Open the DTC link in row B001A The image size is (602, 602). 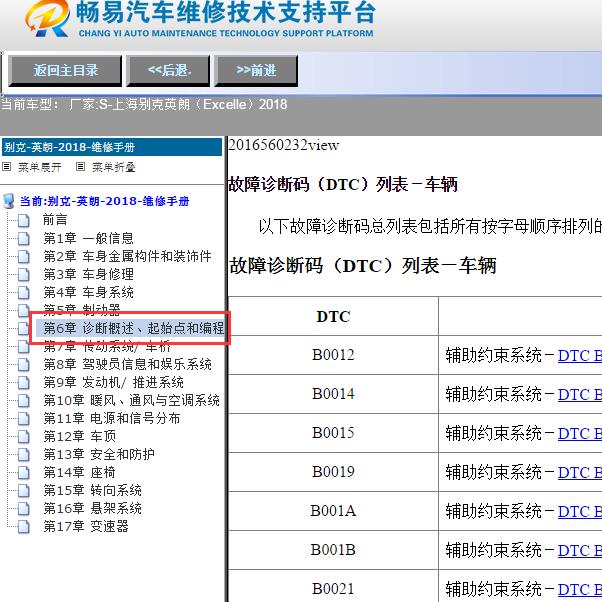point(580,512)
